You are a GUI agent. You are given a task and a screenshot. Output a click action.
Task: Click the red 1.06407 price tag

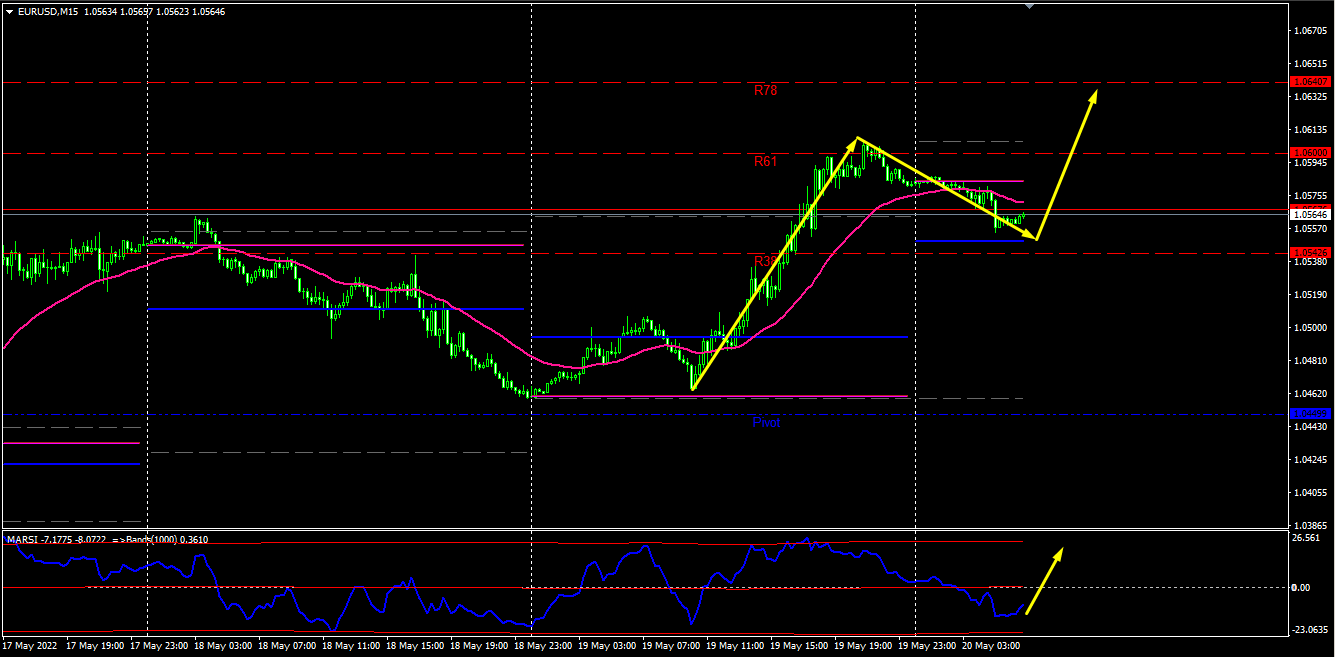point(1310,81)
